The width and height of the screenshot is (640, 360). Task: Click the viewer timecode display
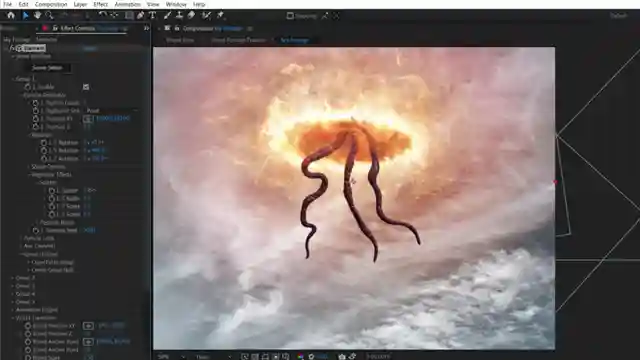pyautogui.click(x=378, y=356)
